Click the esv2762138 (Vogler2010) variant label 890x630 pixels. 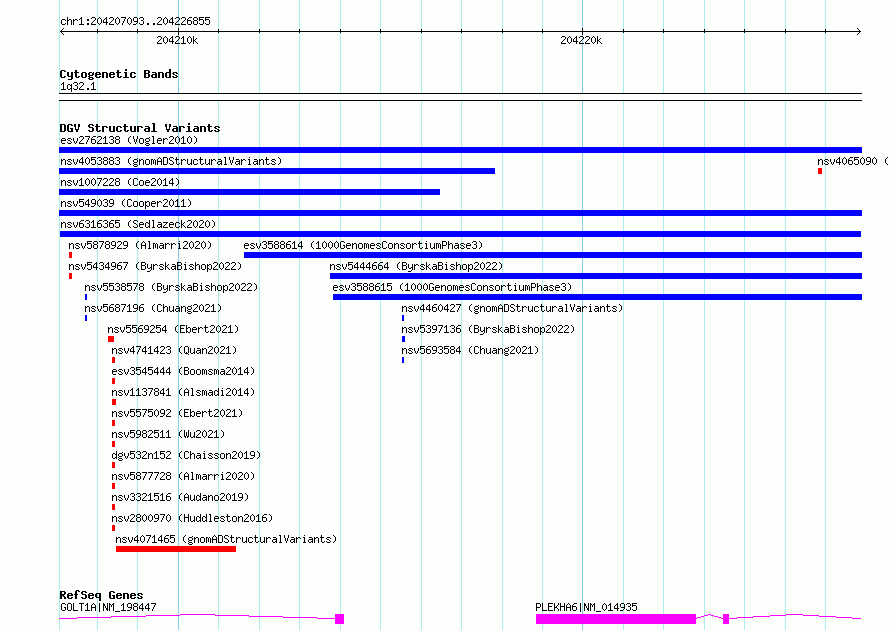(x=129, y=140)
